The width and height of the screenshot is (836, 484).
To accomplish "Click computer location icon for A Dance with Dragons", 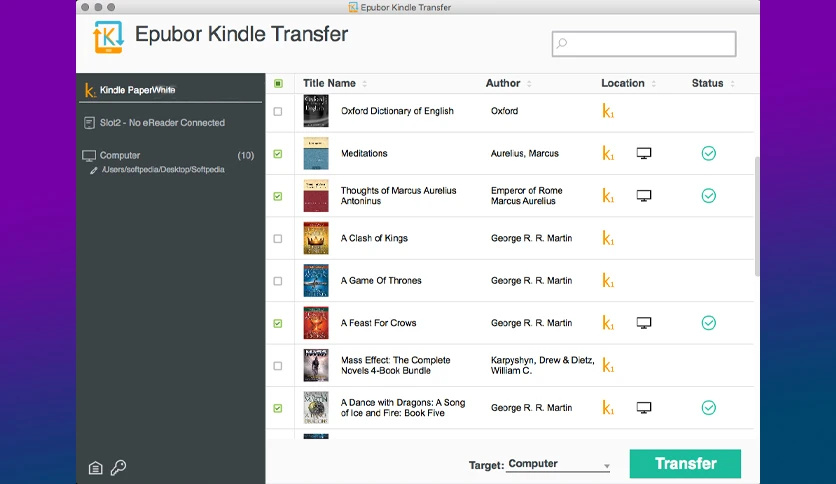I will [x=644, y=408].
